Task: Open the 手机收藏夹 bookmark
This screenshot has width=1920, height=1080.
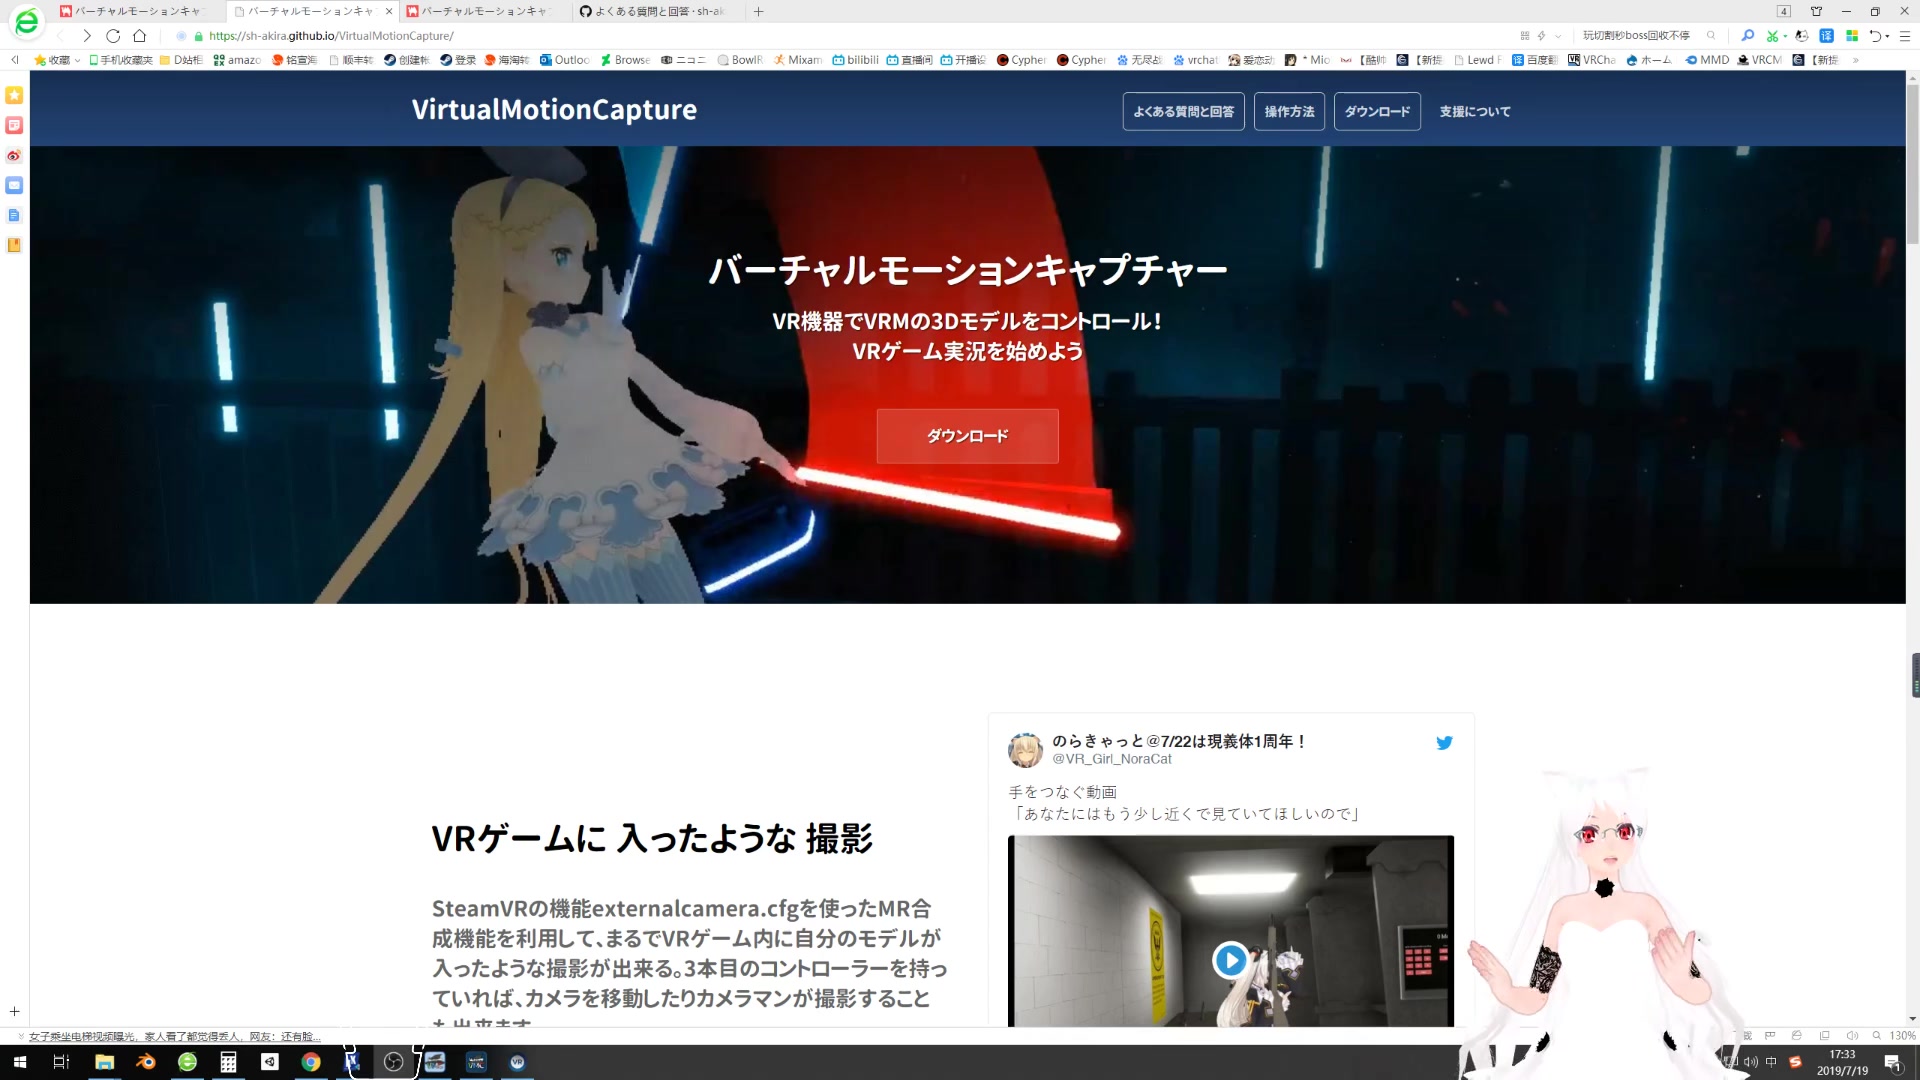Action: coord(120,60)
